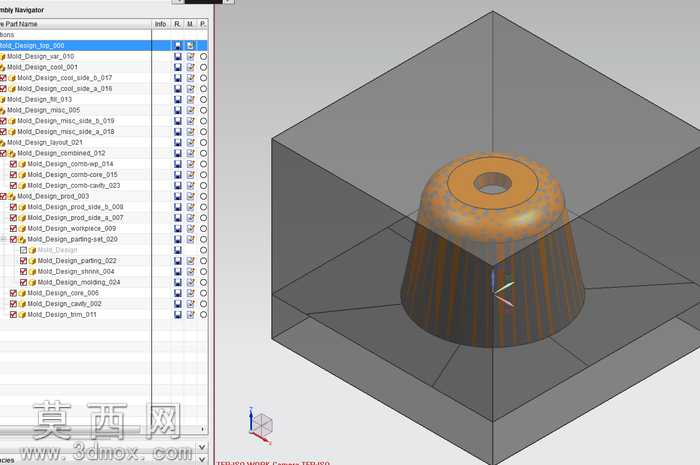Click the save icon in greyed Mold_Design row

(178, 250)
